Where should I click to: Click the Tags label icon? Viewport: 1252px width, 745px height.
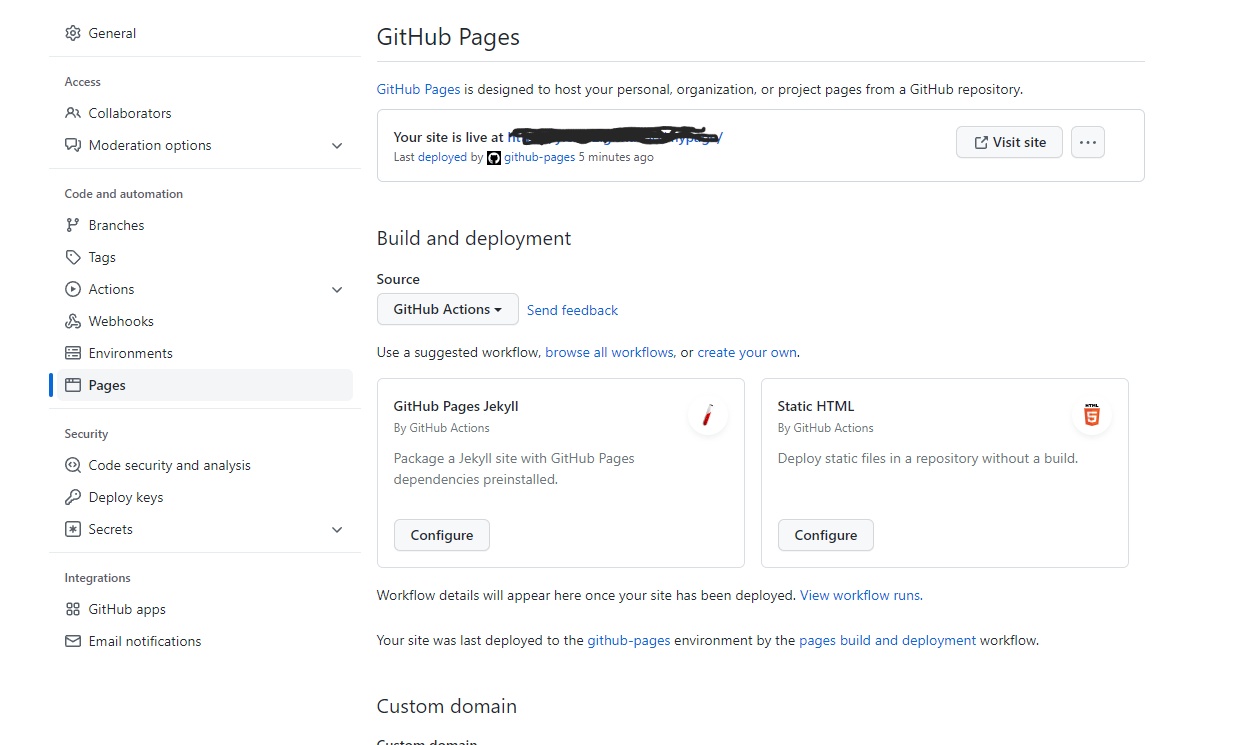coord(73,257)
